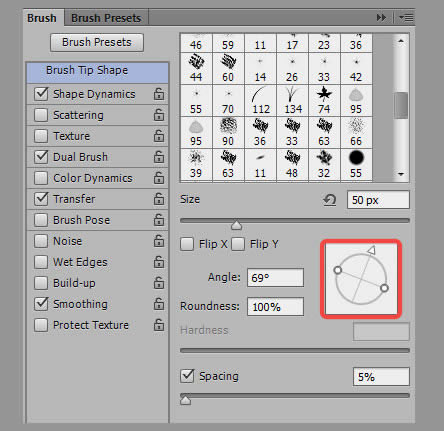Pick the grass blade brush tip 134
Viewport: 444px width, 431px height.
pyautogui.click(x=292, y=100)
